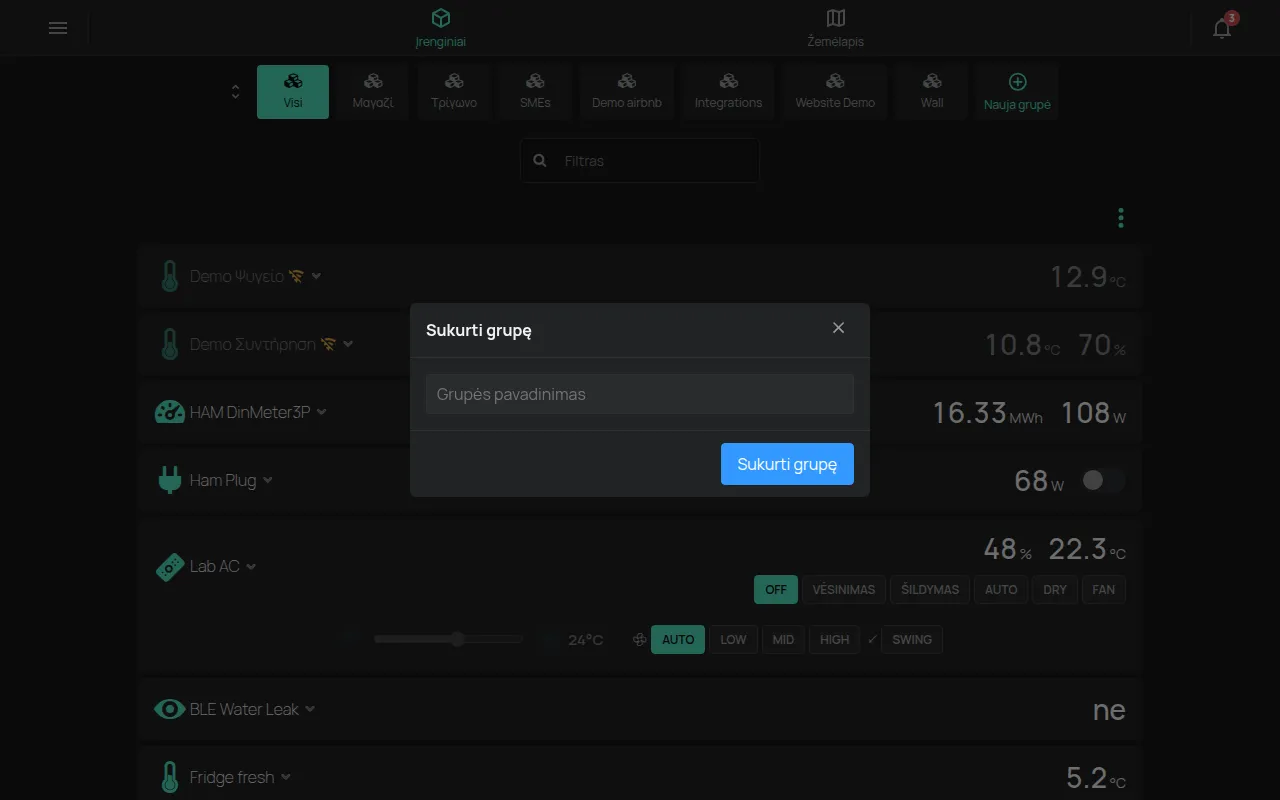Select the Integrations group tab
1280x800 pixels.
(x=728, y=92)
